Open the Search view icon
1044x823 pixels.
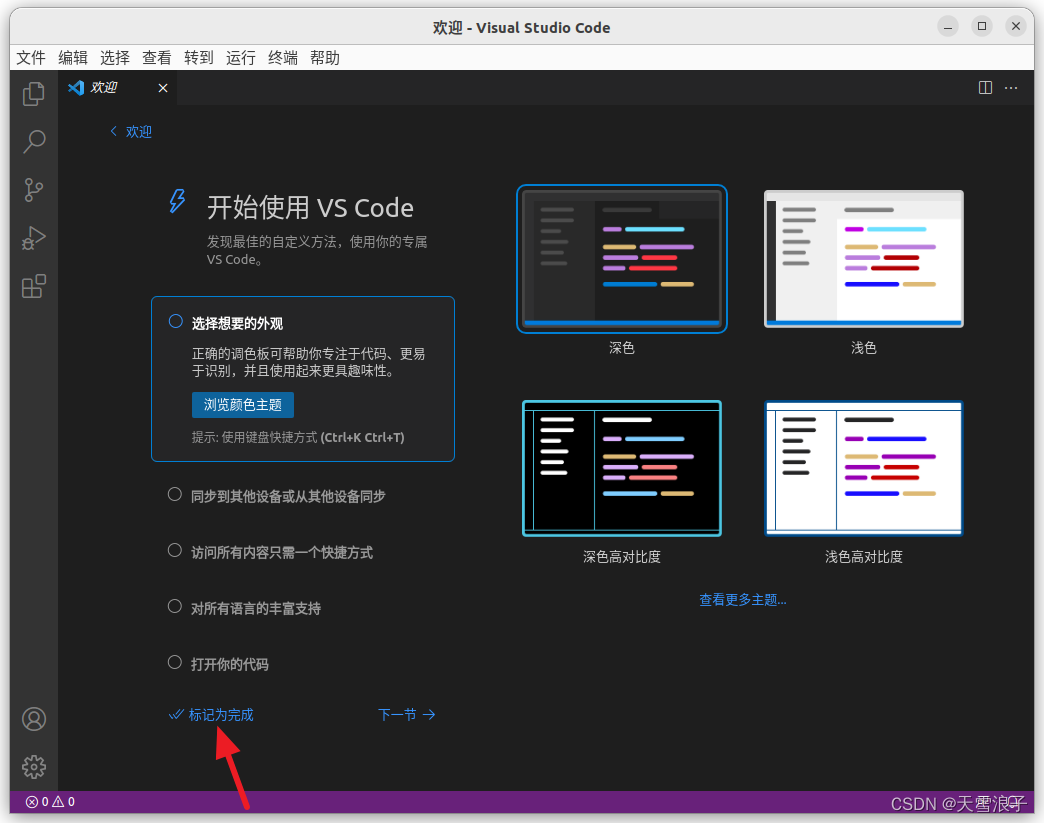[34, 142]
